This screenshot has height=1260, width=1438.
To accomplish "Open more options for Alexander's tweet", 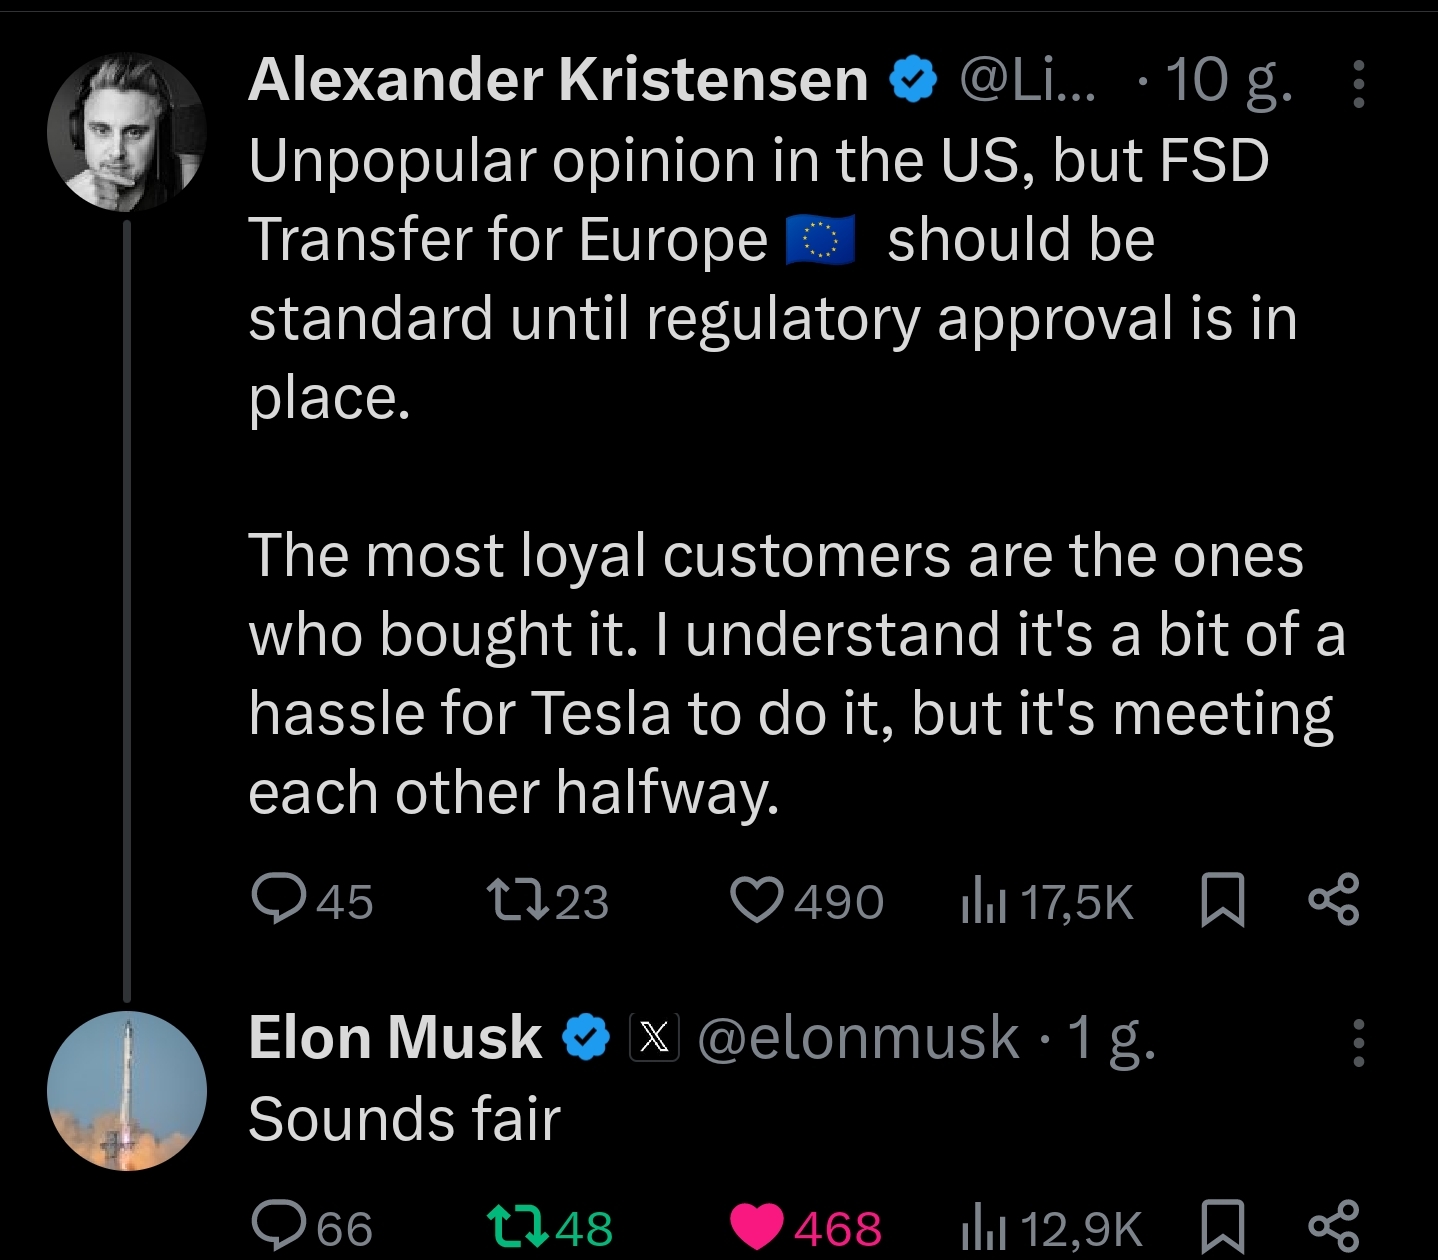I will point(1357,84).
